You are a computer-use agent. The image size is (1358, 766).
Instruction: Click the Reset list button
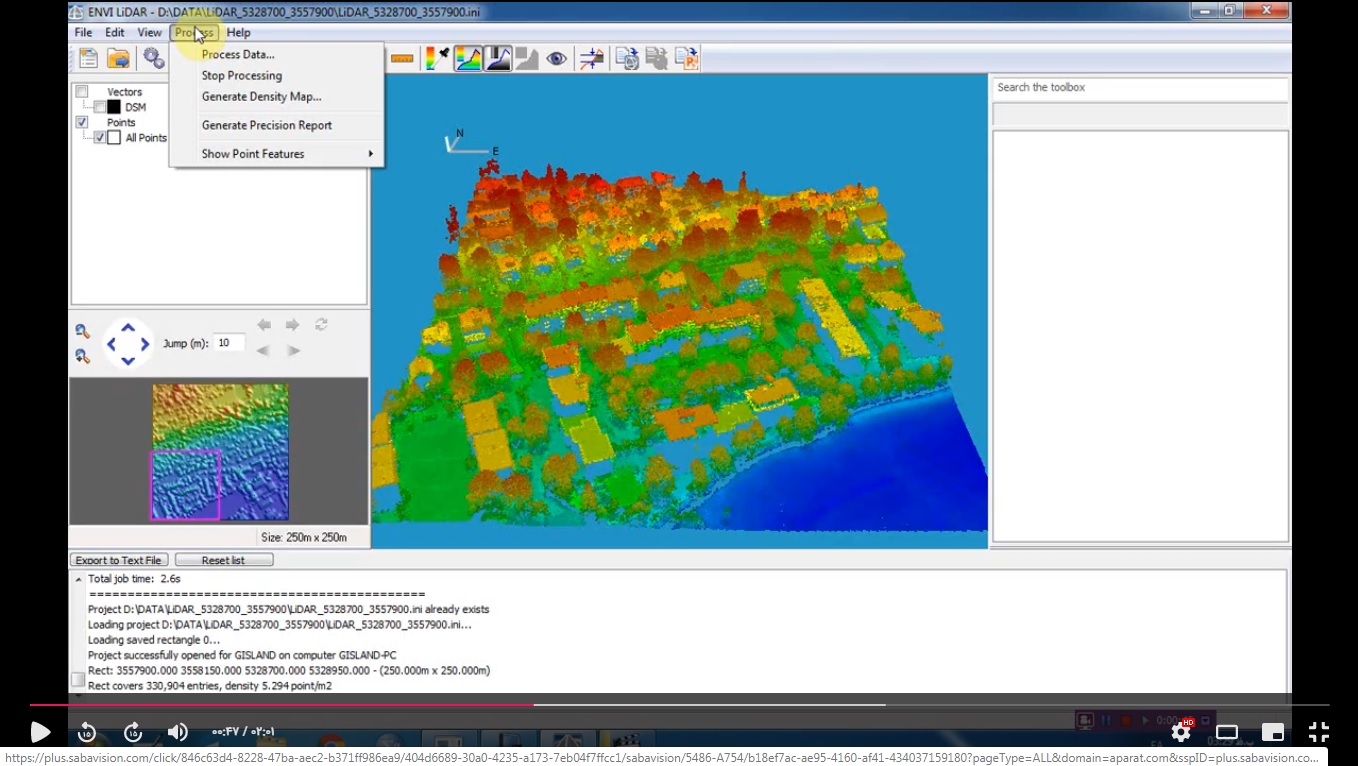[x=223, y=560]
